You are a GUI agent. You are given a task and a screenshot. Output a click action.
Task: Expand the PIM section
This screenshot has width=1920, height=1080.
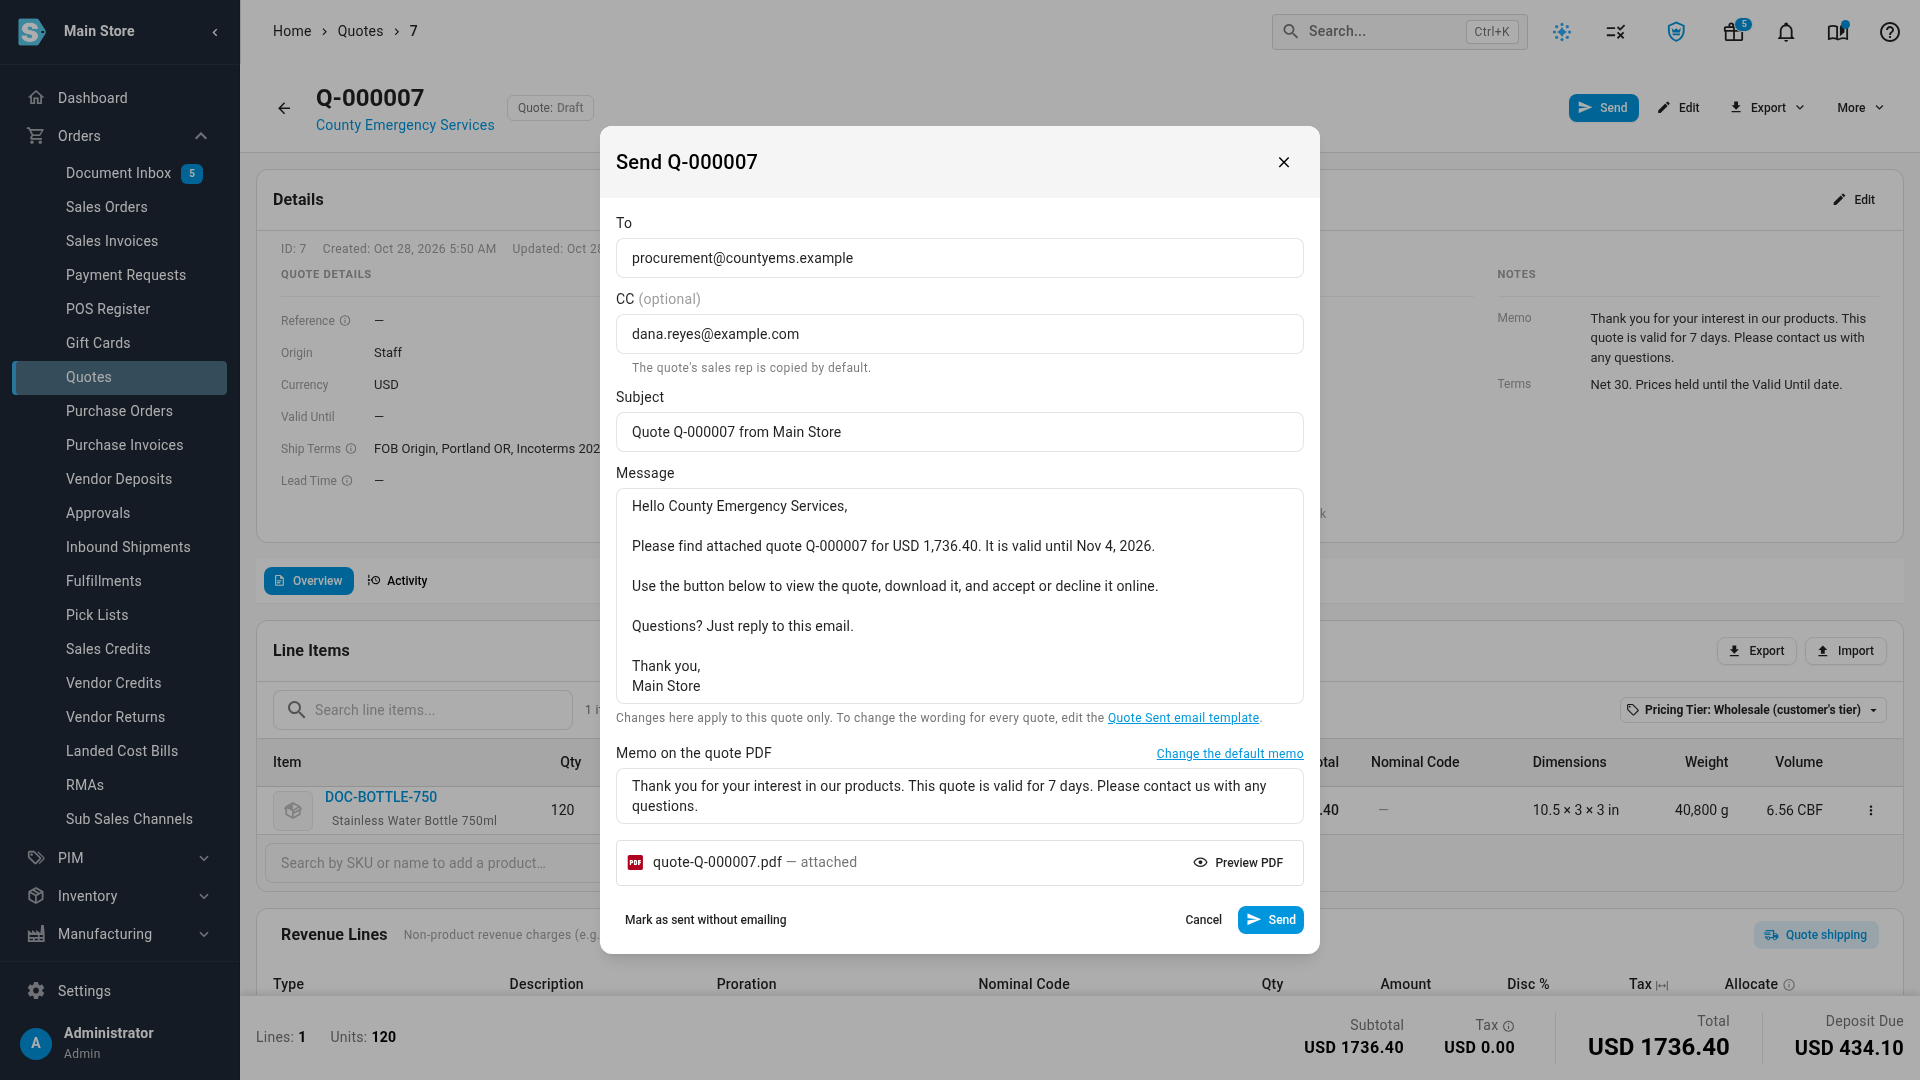(204, 858)
